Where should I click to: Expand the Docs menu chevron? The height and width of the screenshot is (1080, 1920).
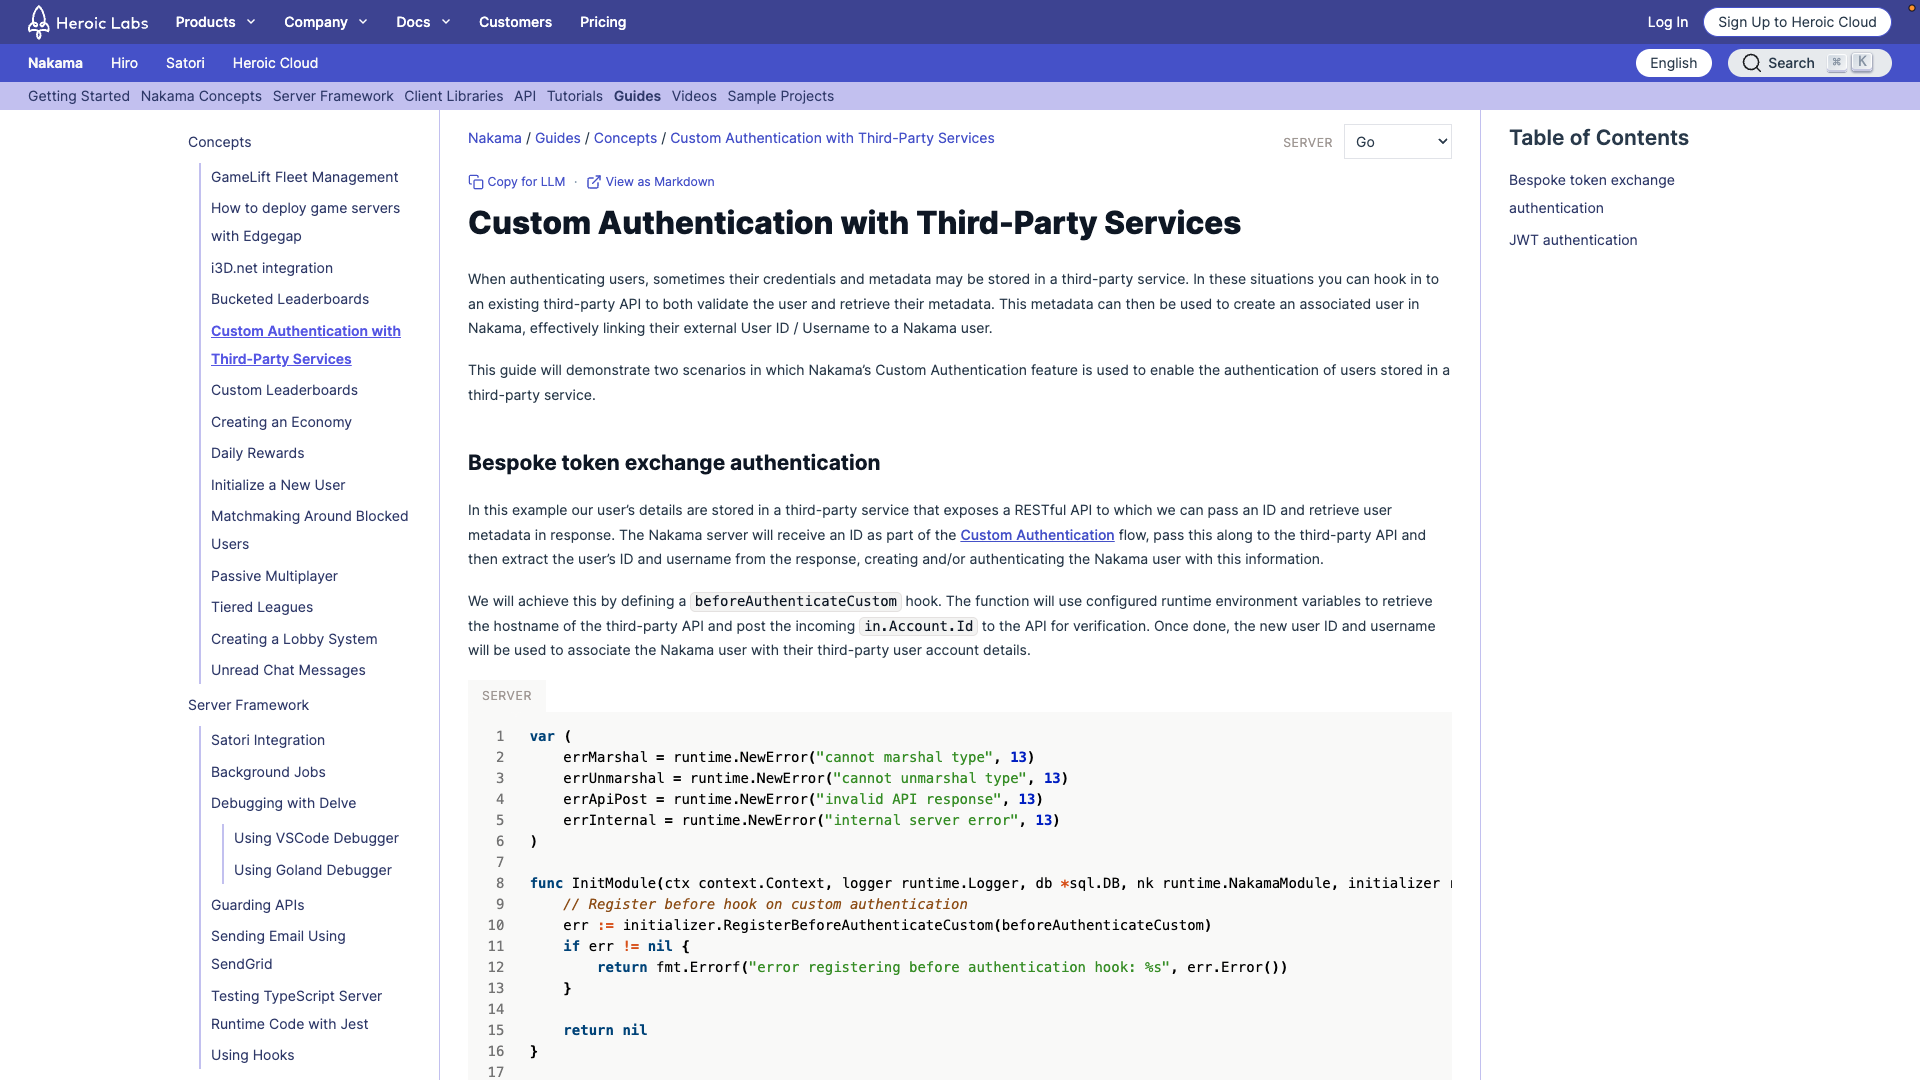[x=446, y=22]
